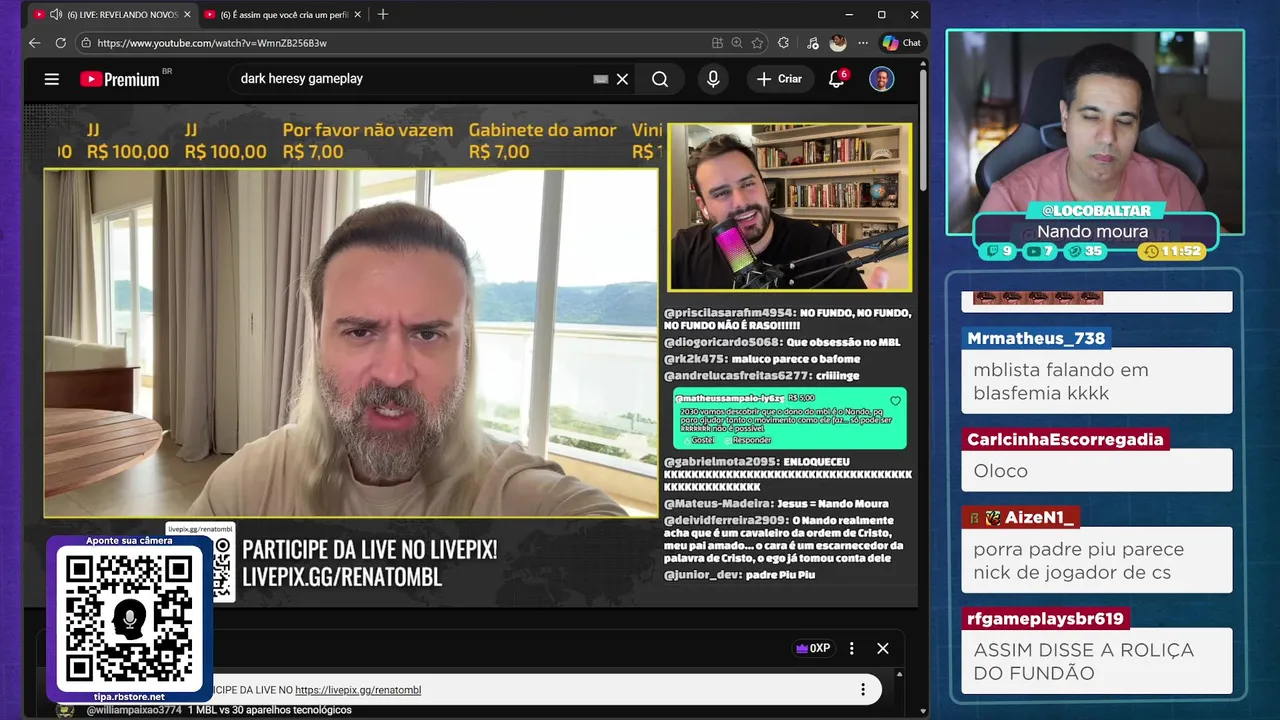Go back with the browser back arrow
The height and width of the screenshot is (720, 1280).
[x=34, y=43]
